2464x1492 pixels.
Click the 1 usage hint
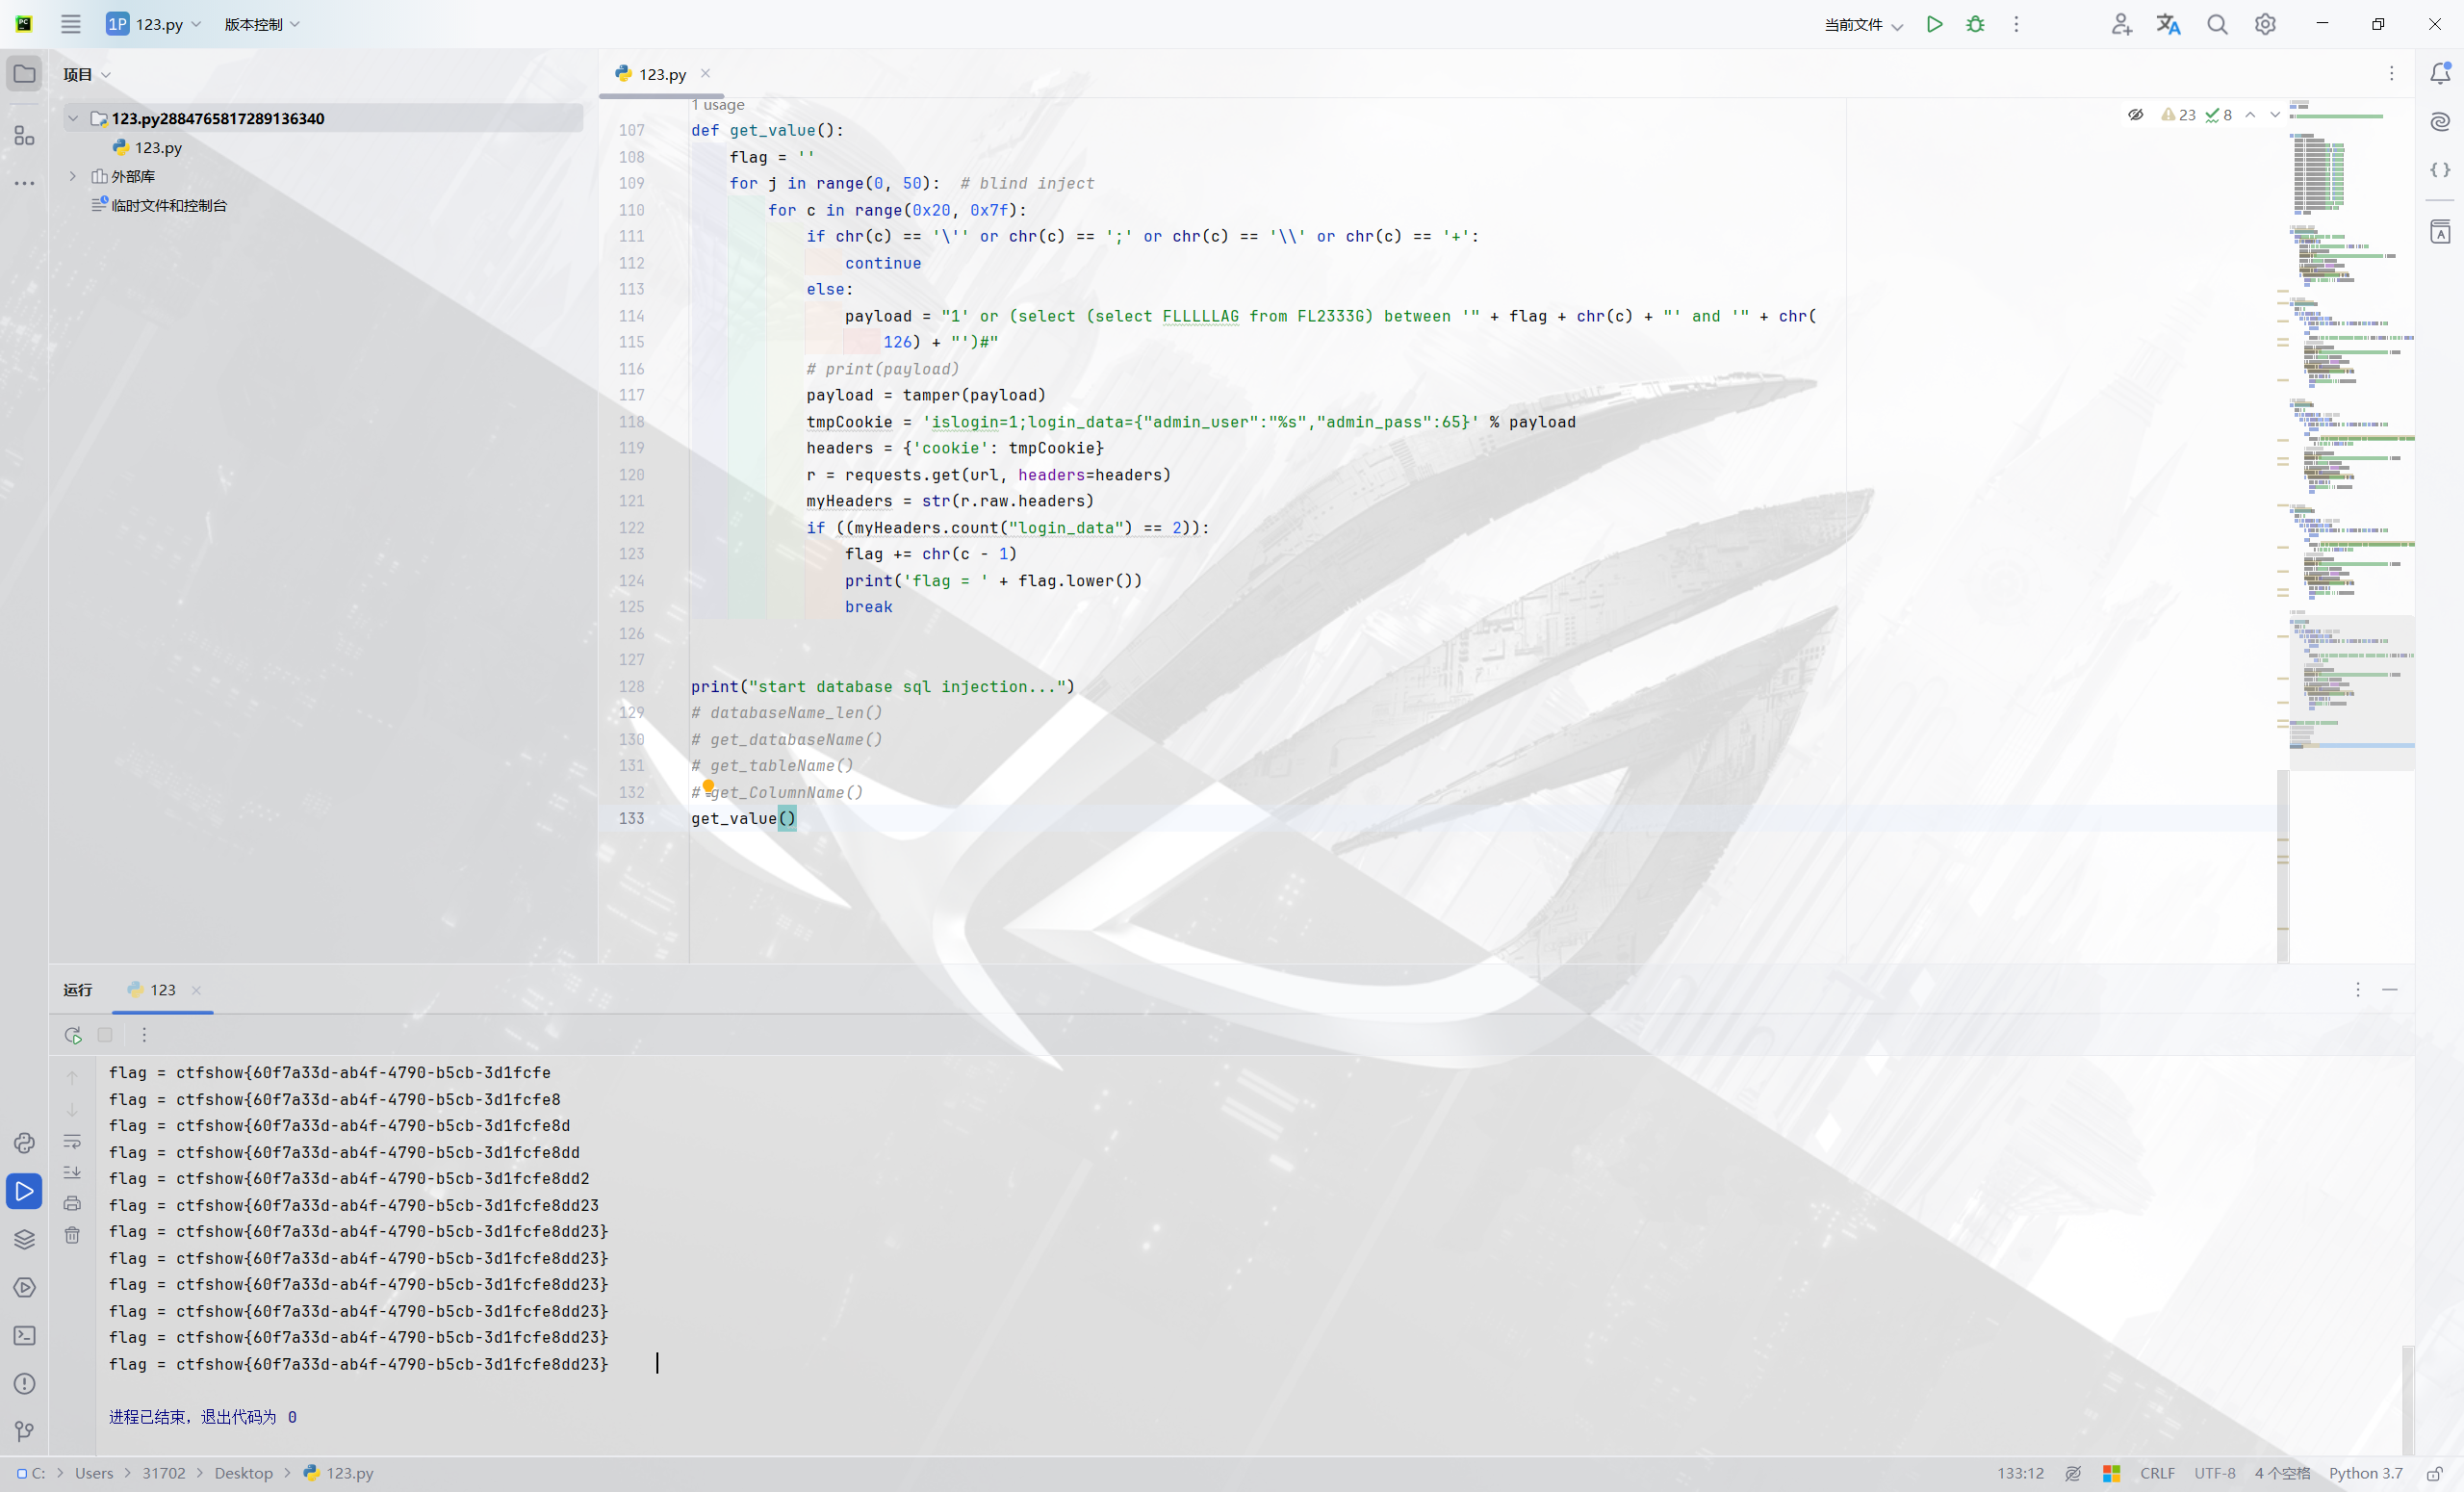[718, 104]
